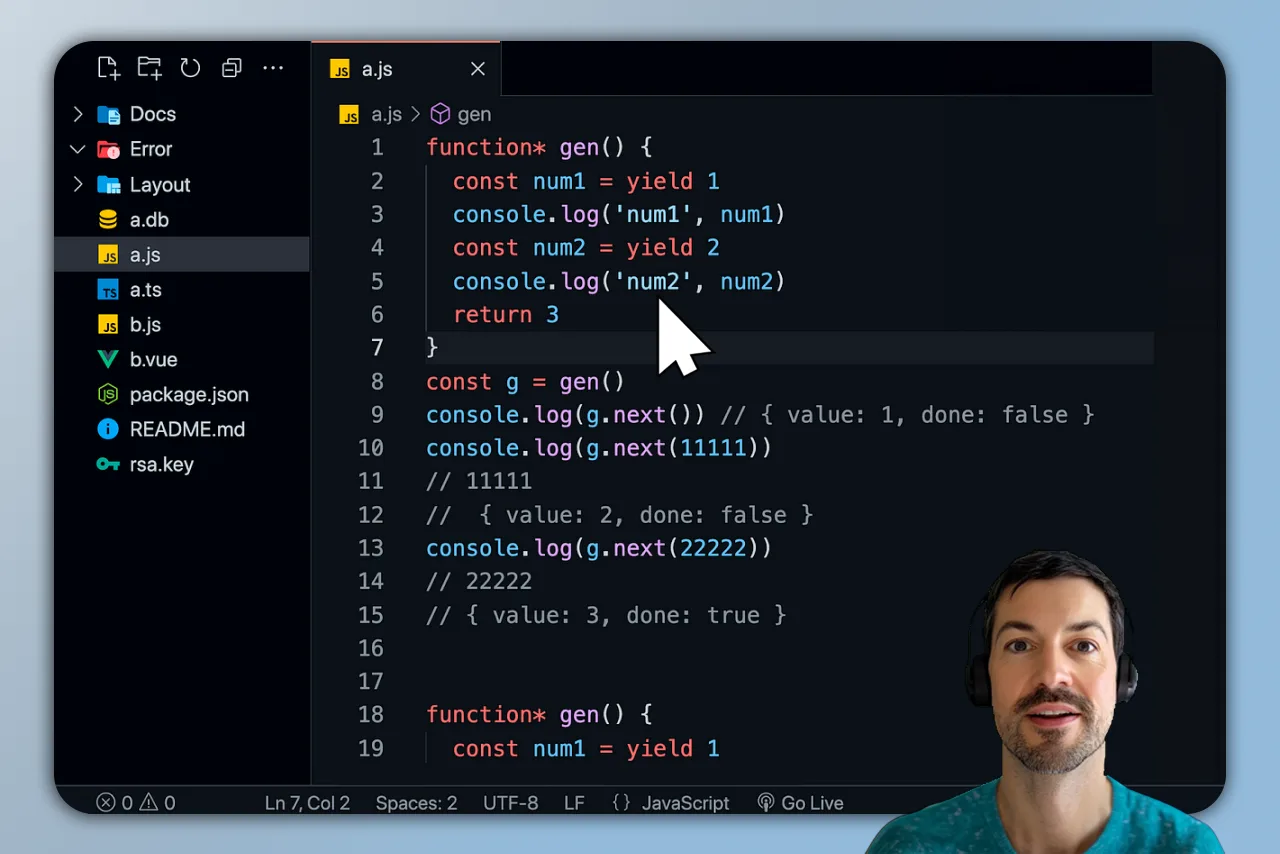Click Ln 7, Col 2 to go to line
This screenshot has width=1280, height=854.
[307, 803]
